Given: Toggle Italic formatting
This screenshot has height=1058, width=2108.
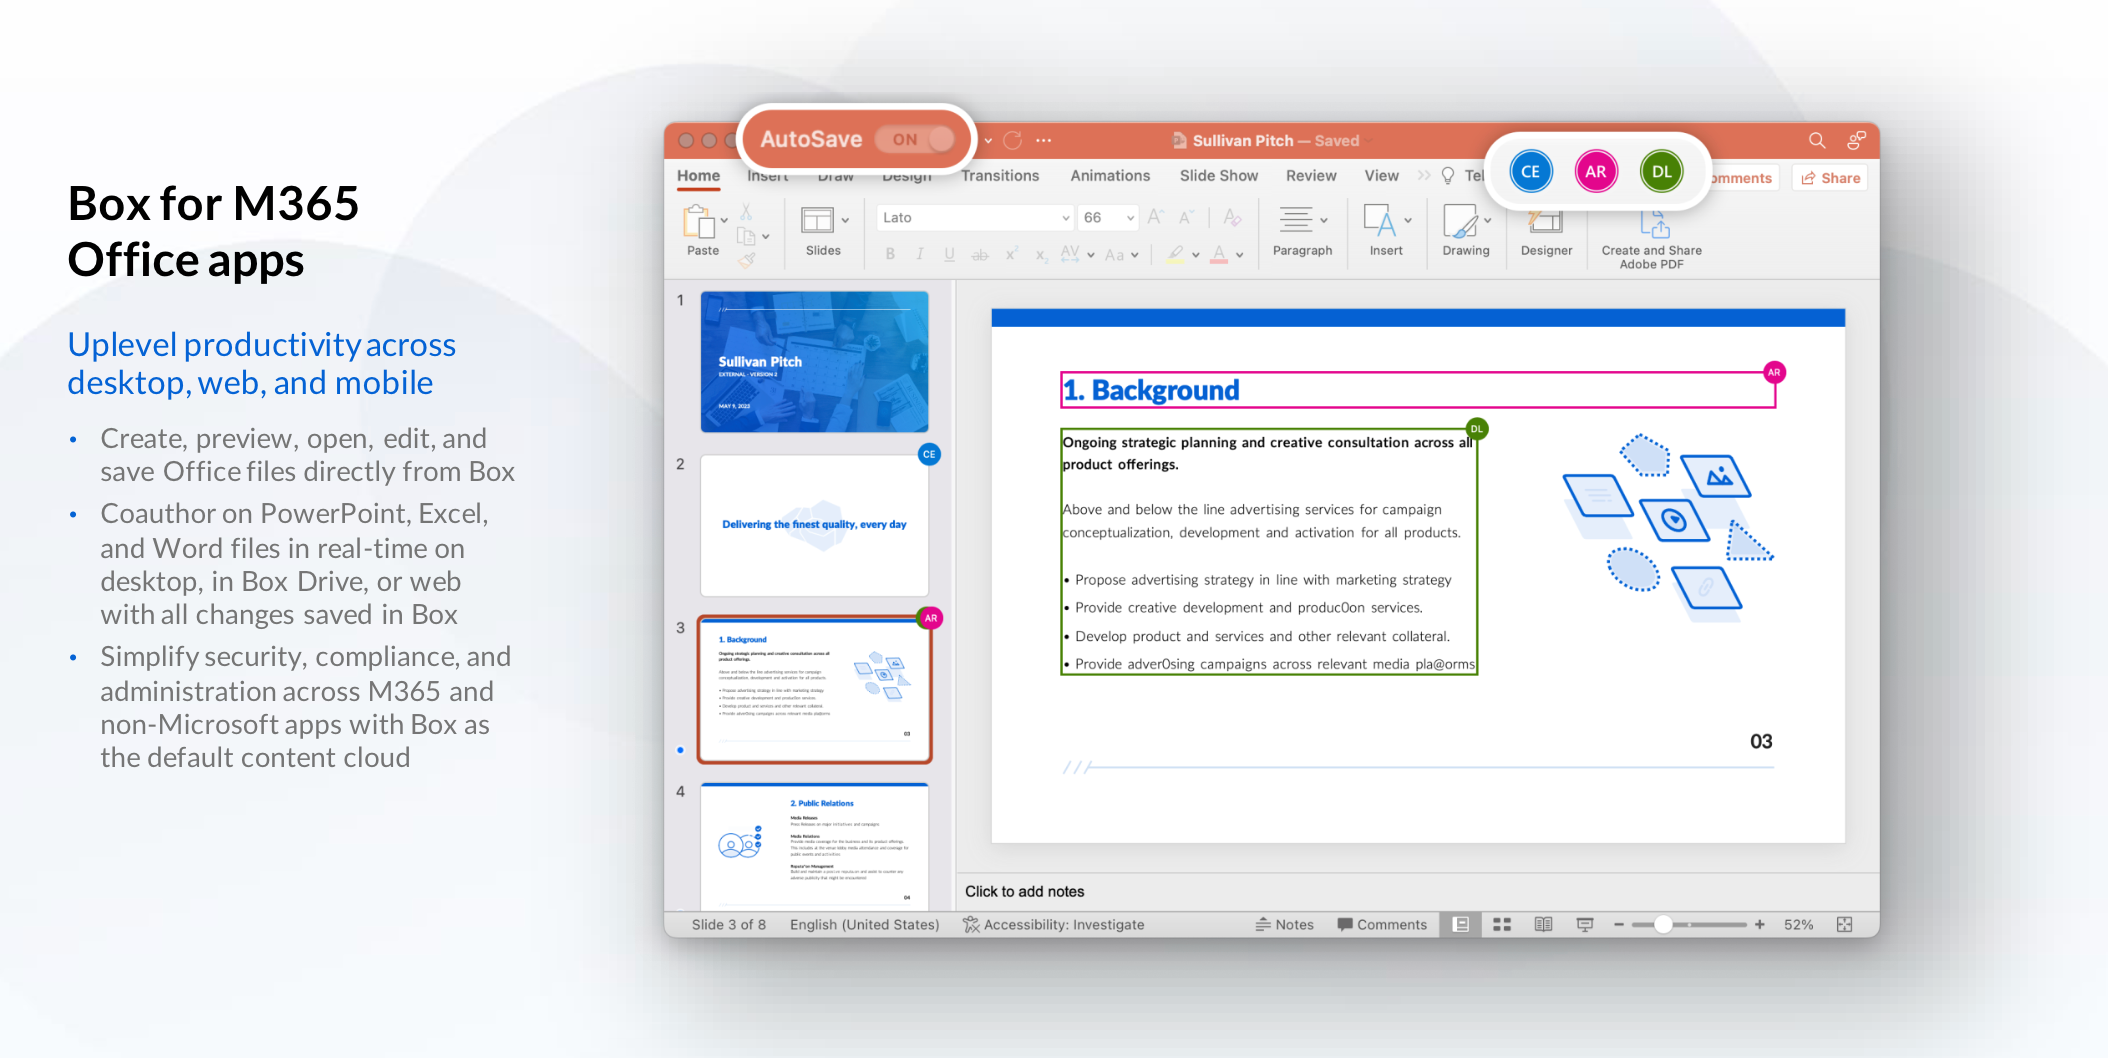Looking at the screenshot, I should coord(919,255).
